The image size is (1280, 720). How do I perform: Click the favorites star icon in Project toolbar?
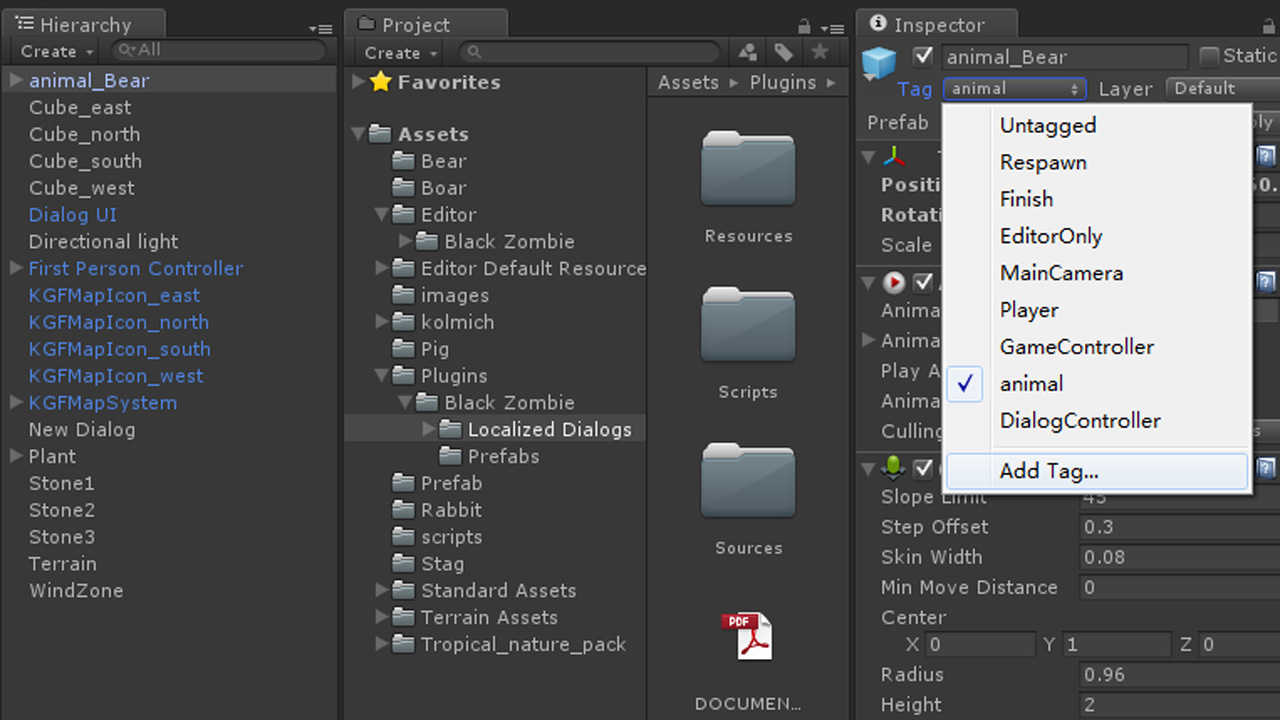pyautogui.click(x=820, y=53)
